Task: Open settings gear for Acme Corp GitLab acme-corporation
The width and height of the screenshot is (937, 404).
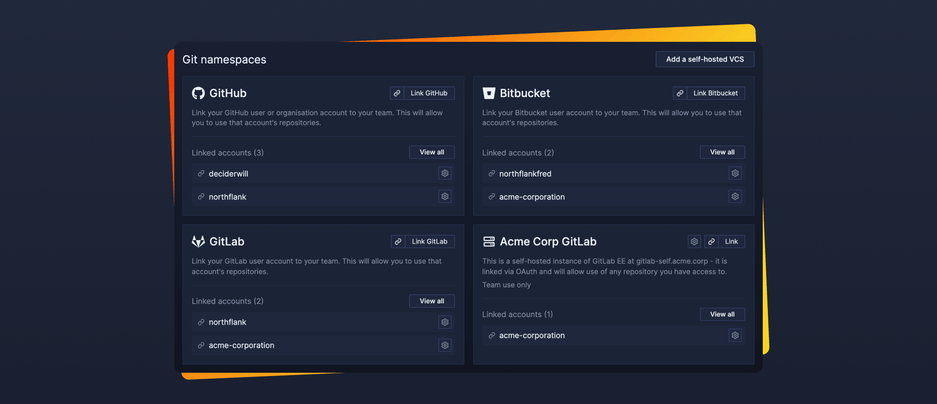Action: pos(735,335)
